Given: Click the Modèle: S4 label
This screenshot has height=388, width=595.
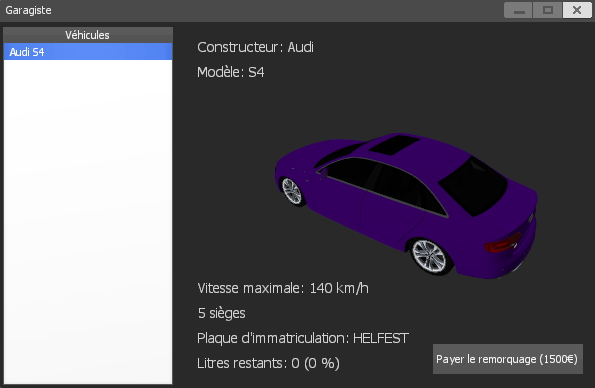Looking at the screenshot, I should coord(230,72).
